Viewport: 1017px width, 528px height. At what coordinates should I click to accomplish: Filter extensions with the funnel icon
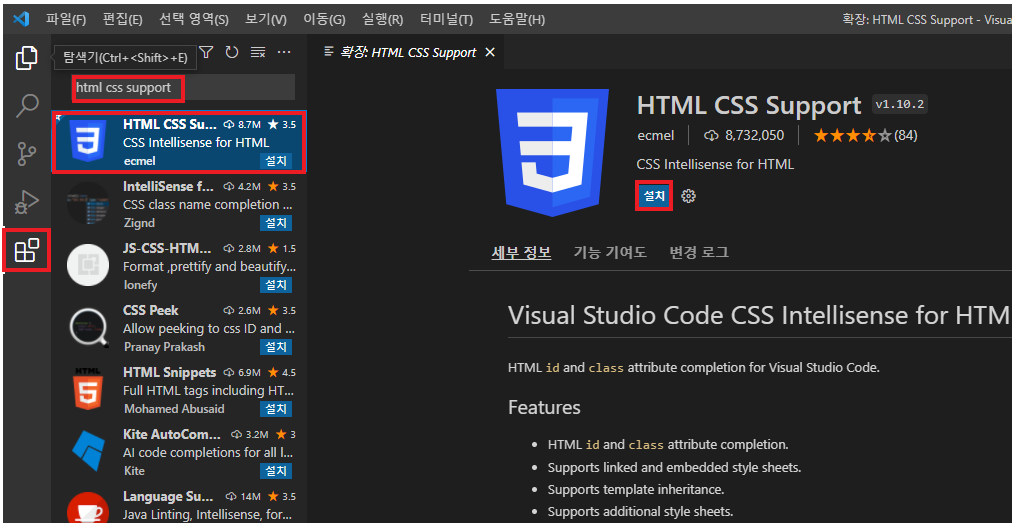click(206, 53)
